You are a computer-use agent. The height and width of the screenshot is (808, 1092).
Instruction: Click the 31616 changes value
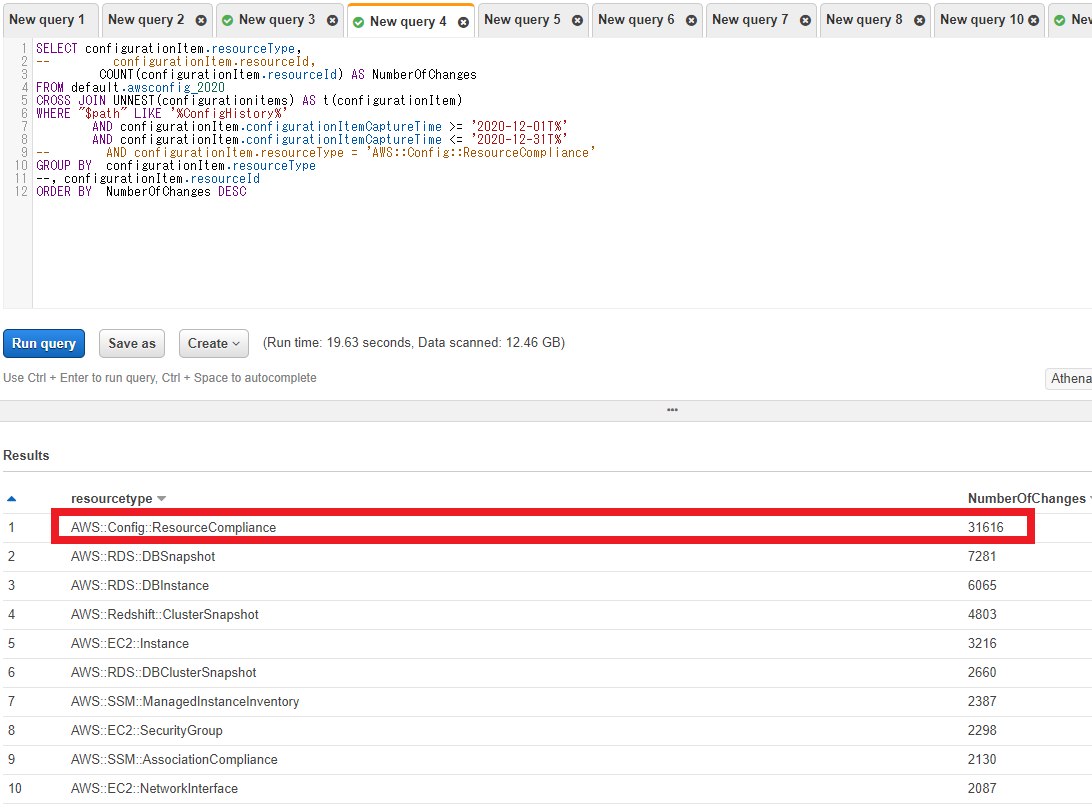pos(985,527)
